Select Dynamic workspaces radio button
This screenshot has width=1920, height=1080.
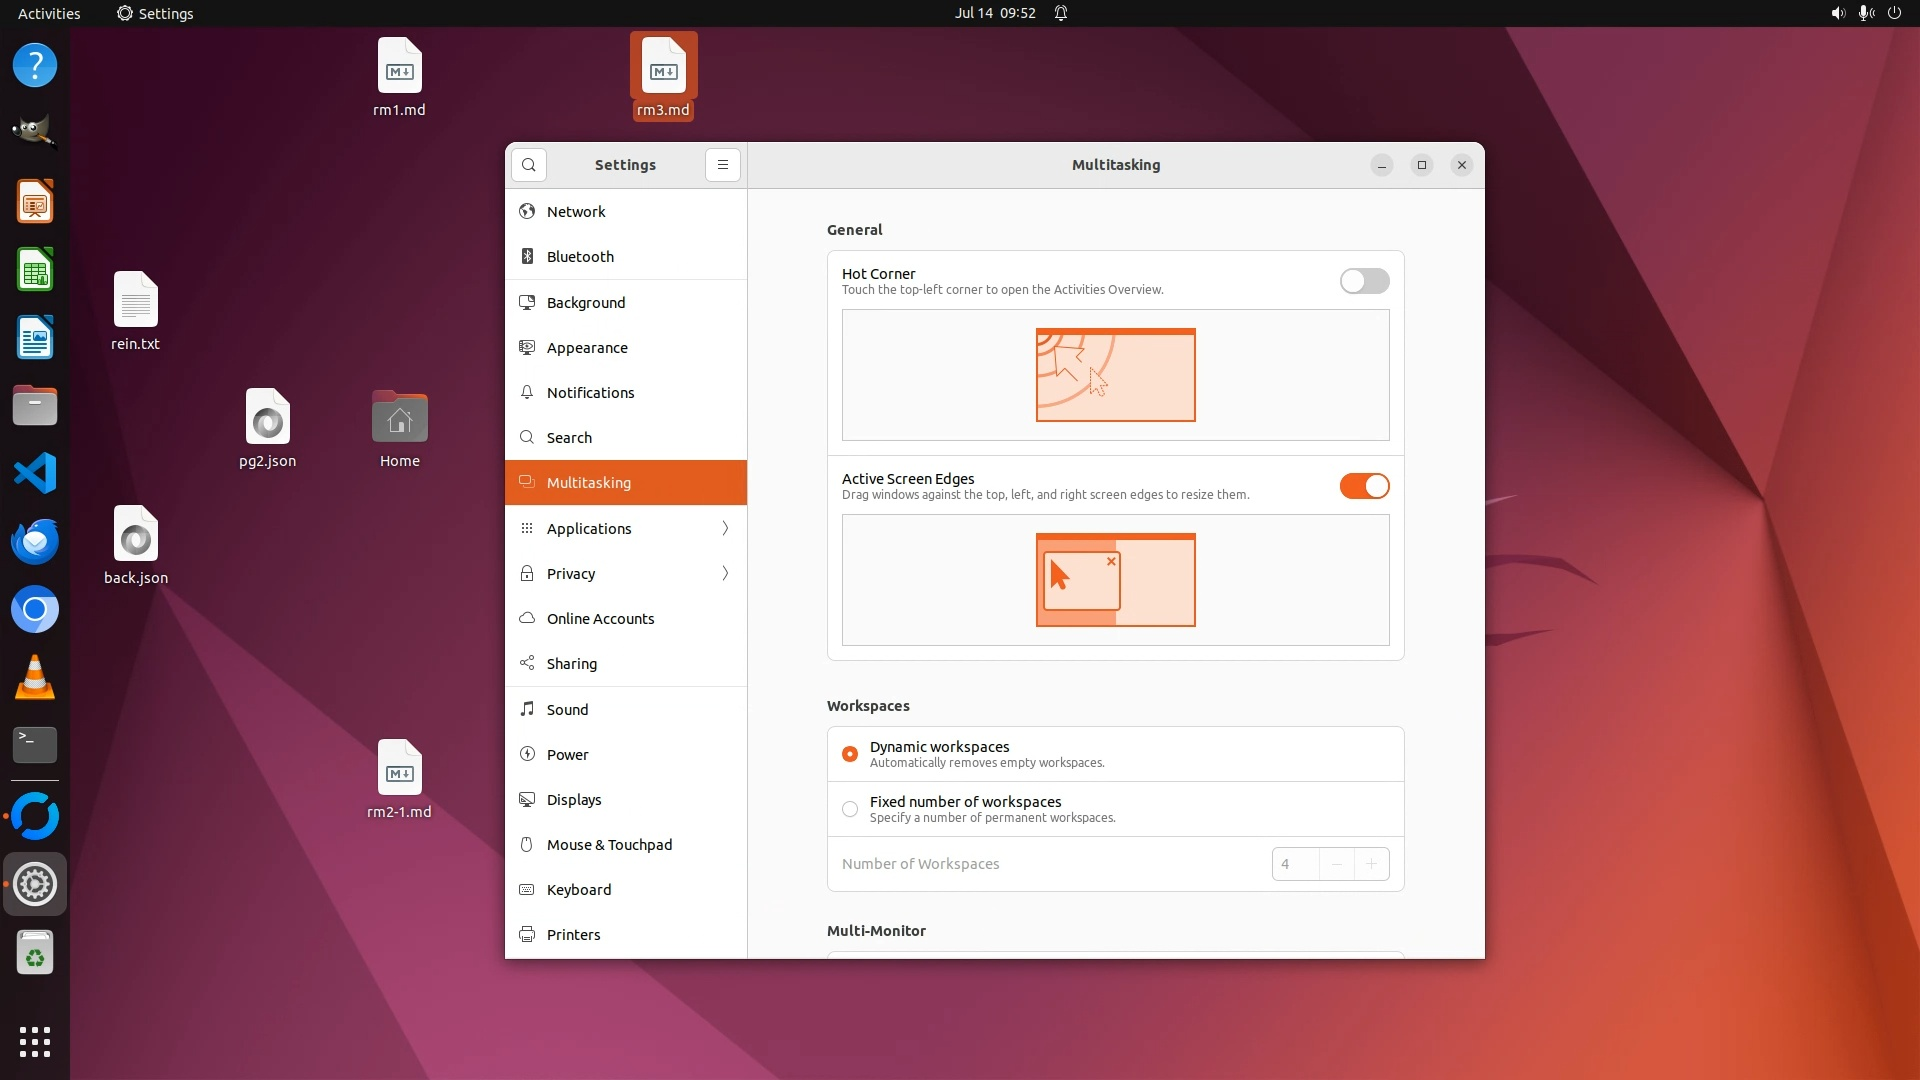tap(850, 754)
